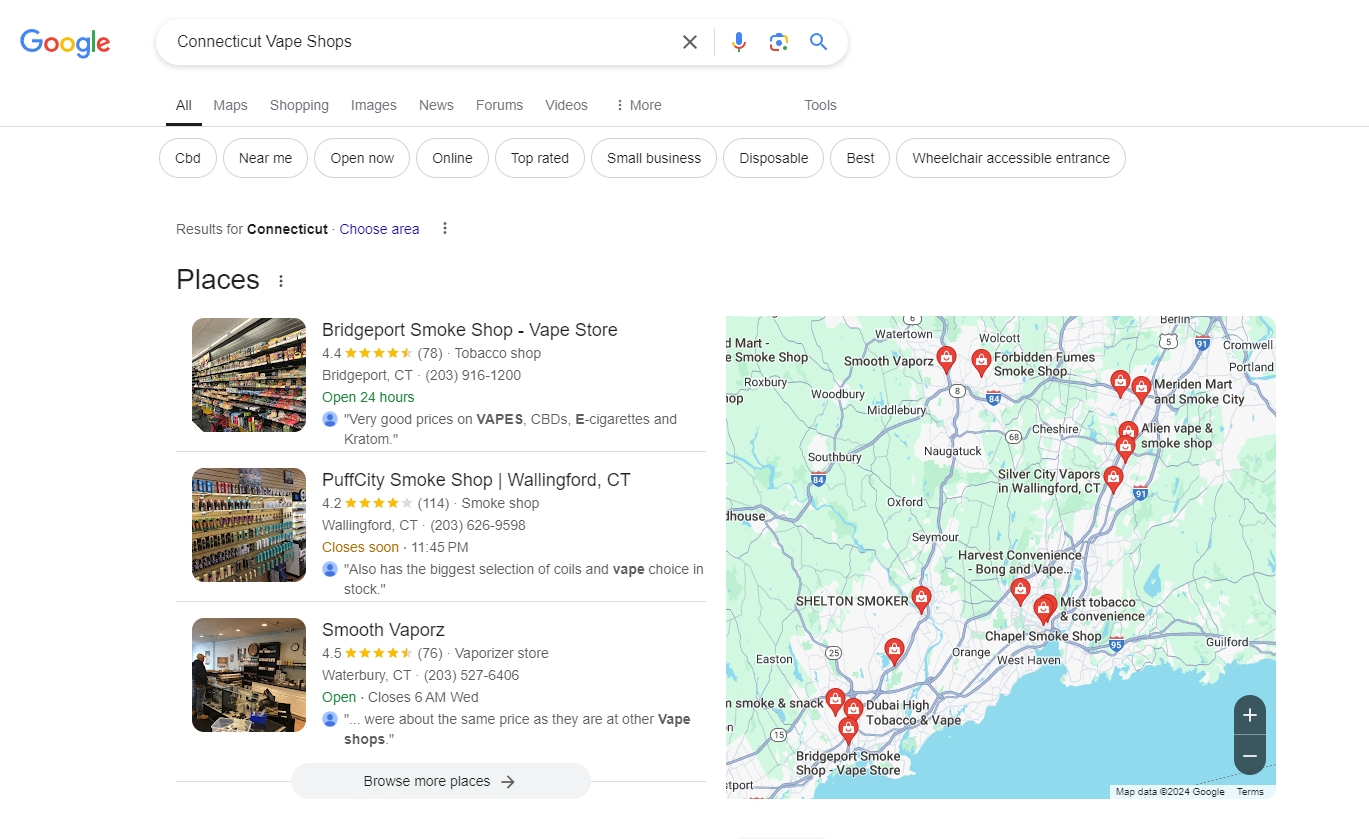Switch to the Maps tab

pyautogui.click(x=230, y=105)
